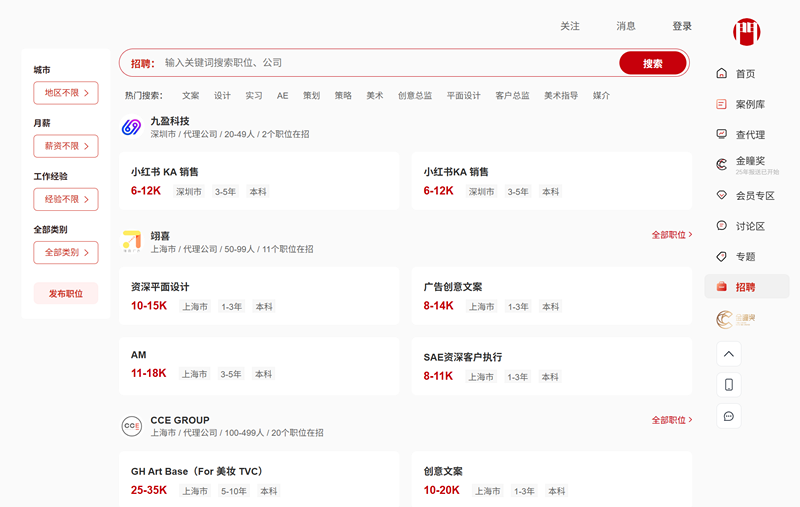The height and width of the screenshot is (507, 800).
Task: Open the 广告创意文案 job card
Action: (x=552, y=296)
